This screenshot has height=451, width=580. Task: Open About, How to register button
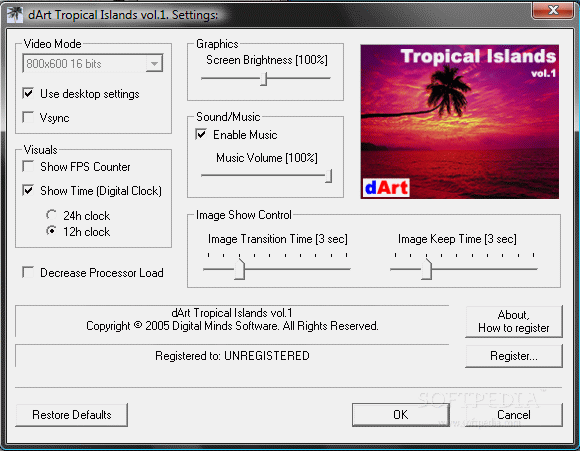(514, 321)
